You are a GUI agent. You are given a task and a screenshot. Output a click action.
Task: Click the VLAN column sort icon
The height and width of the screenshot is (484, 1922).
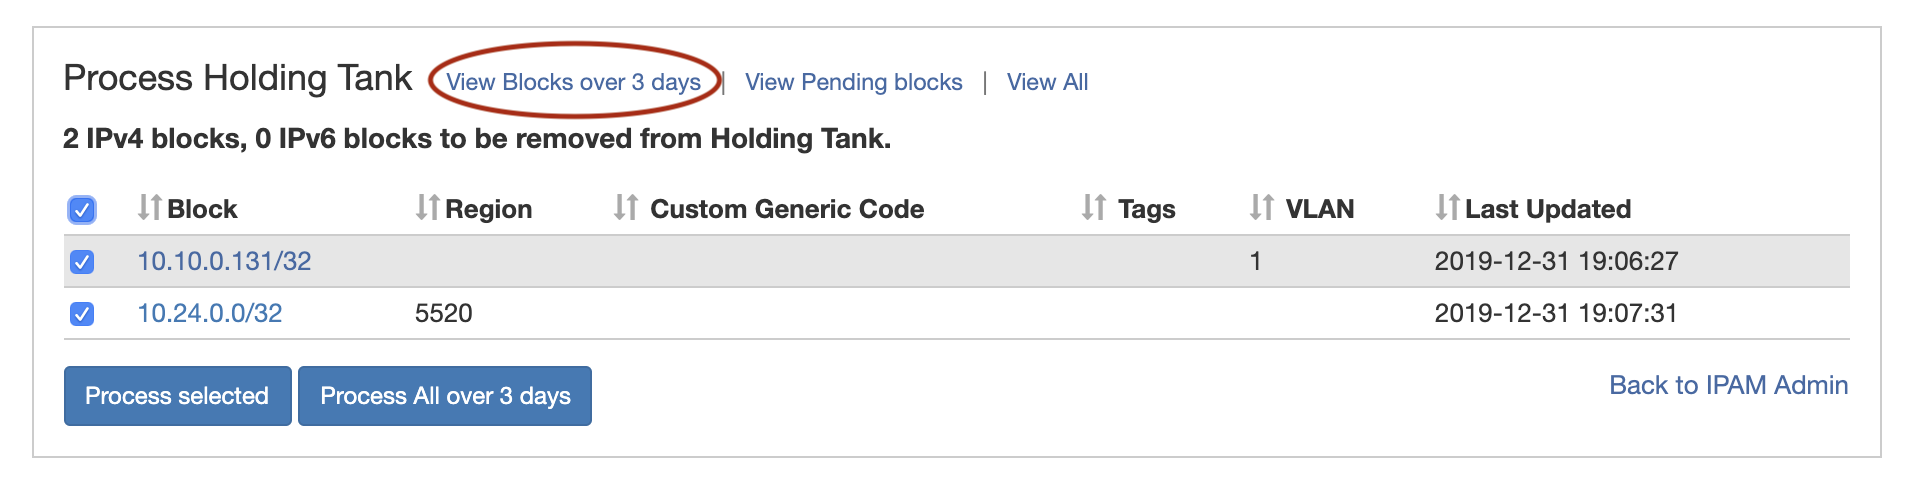[x=1261, y=208]
